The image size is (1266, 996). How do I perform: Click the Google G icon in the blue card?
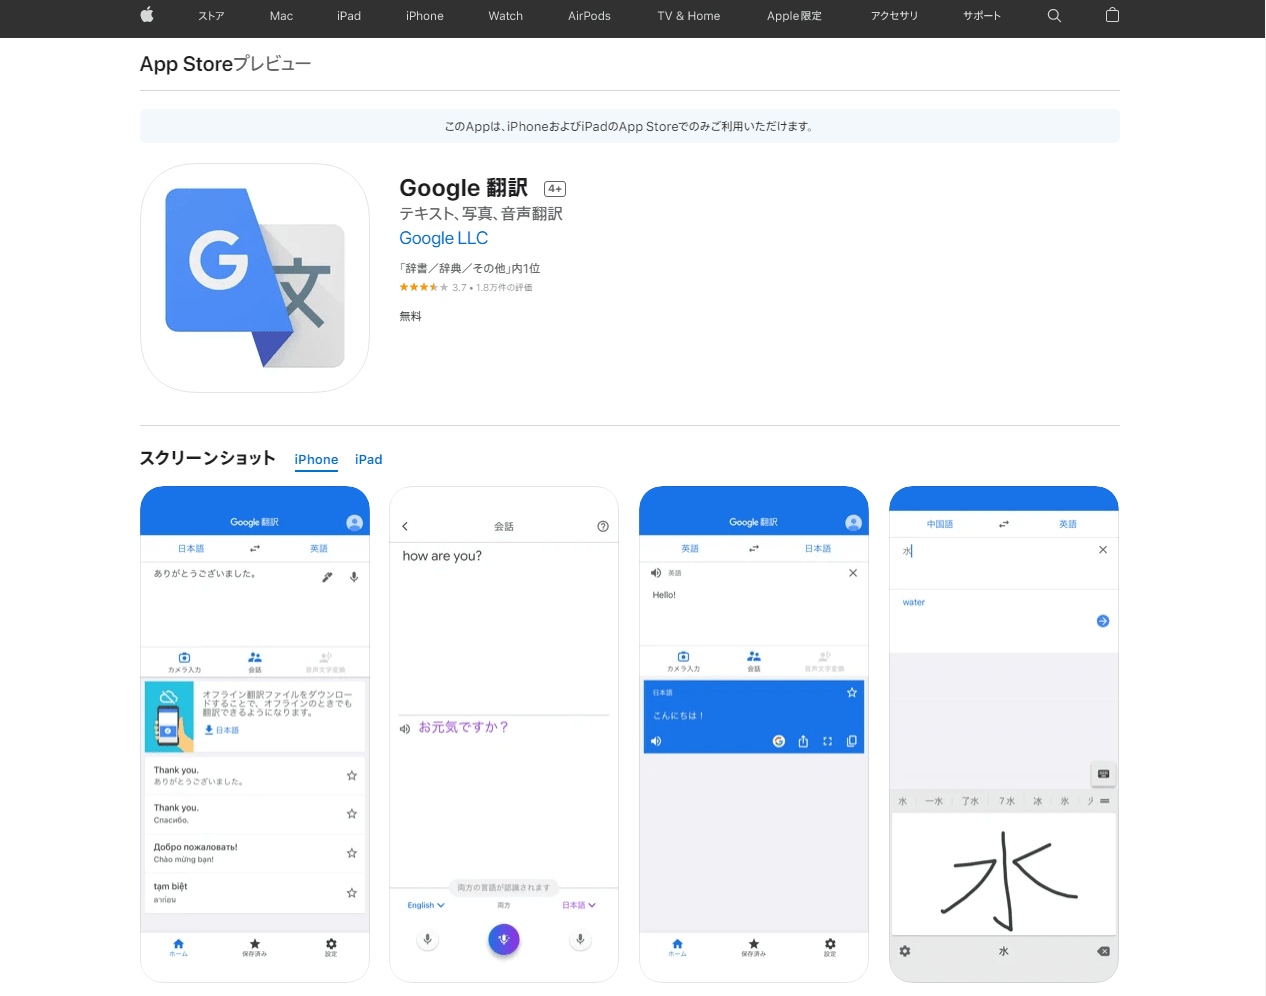(779, 741)
